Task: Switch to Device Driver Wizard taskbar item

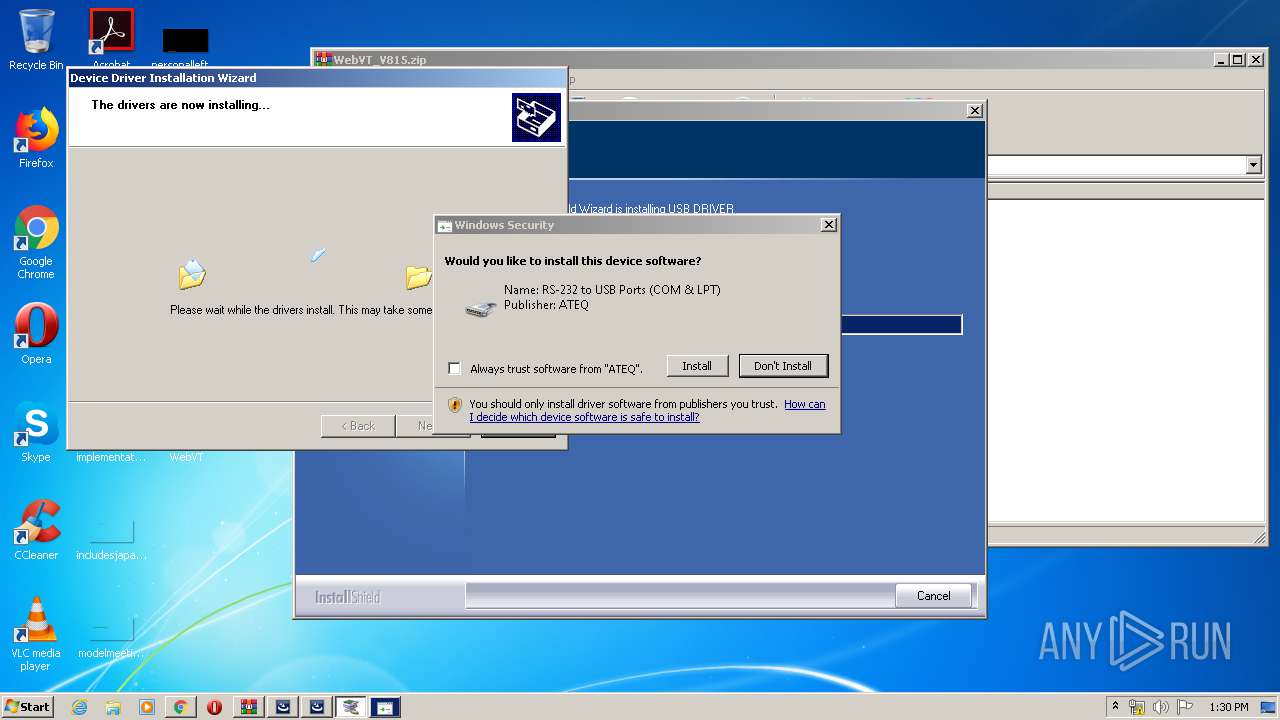Action: [351, 707]
